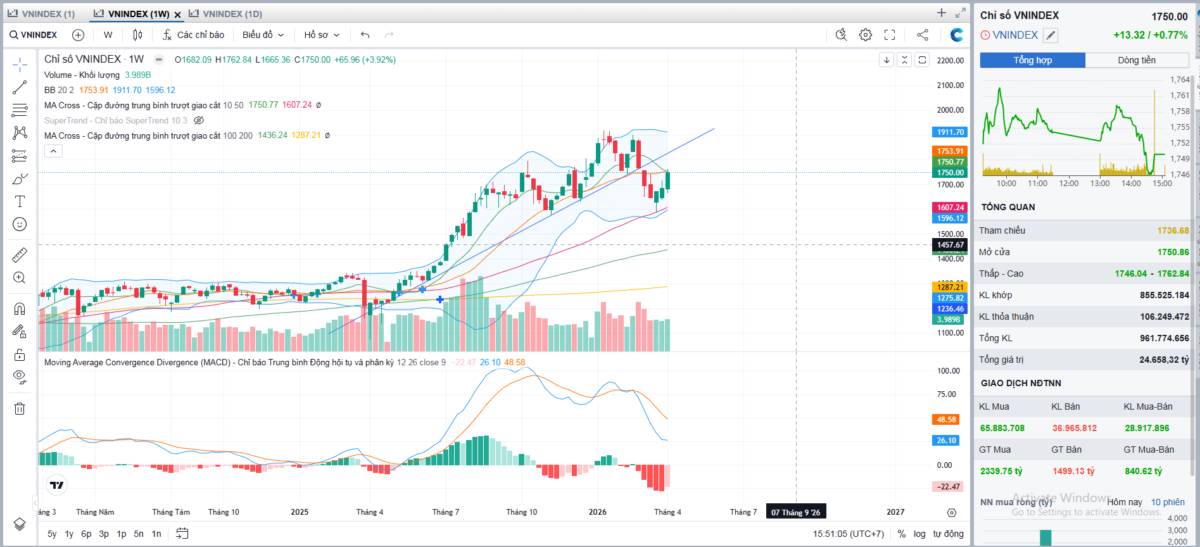Toggle lock all drawing tools
Image resolution: width=1200 pixels, height=547 pixels.
tap(20, 354)
